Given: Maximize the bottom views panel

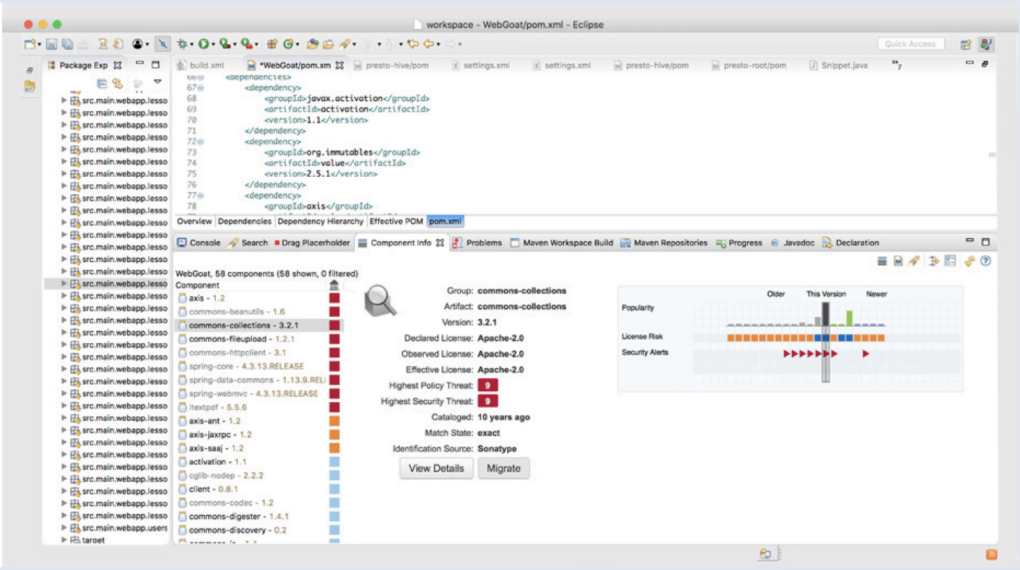Looking at the screenshot, I should [x=986, y=241].
